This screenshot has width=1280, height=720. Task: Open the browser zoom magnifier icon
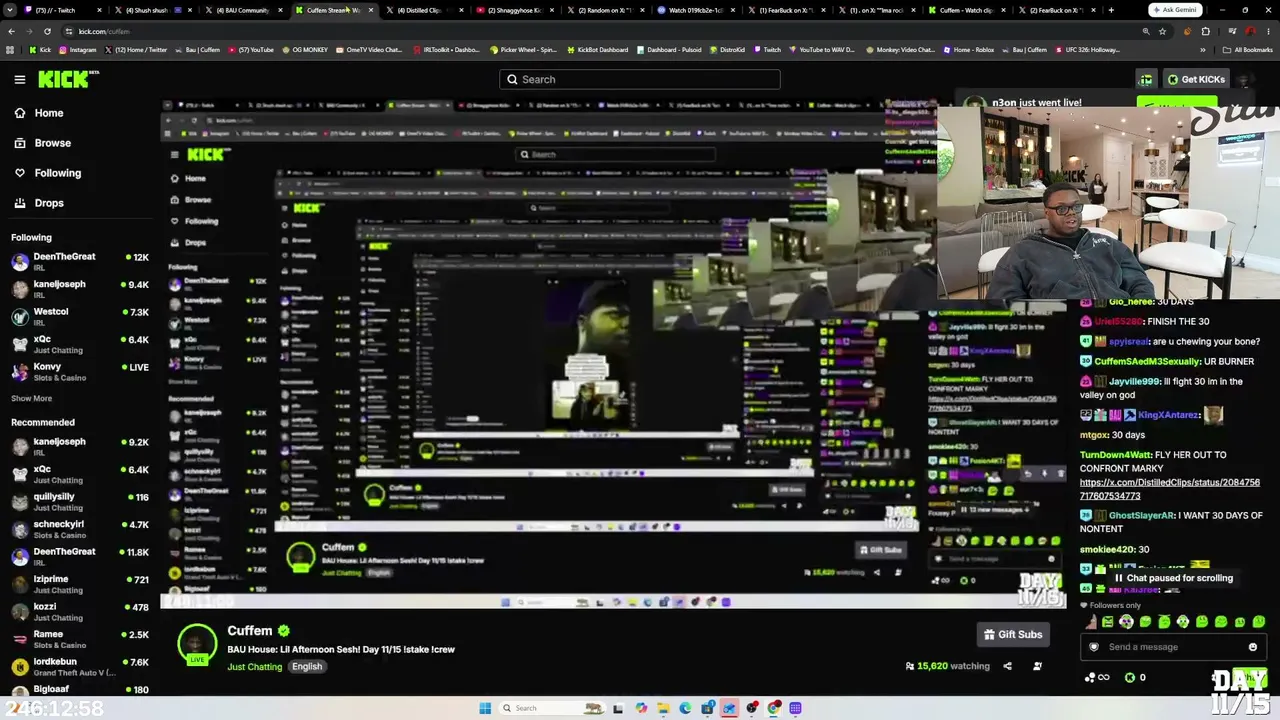tap(1146, 31)
